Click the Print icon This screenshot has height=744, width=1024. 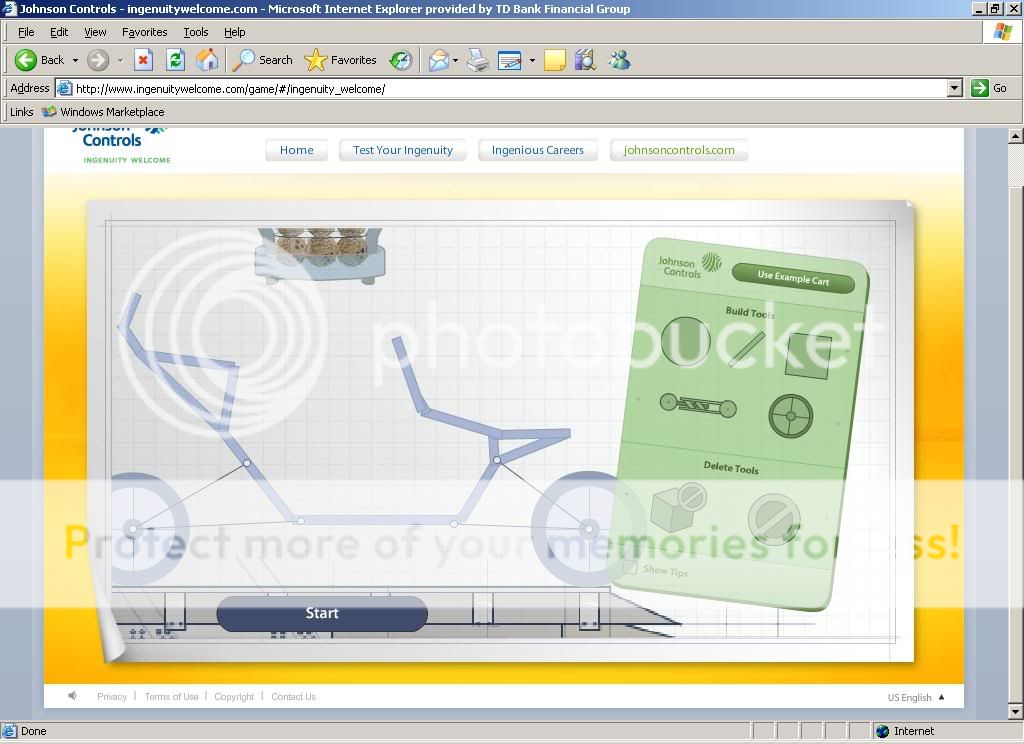click(x=478, y=60)
